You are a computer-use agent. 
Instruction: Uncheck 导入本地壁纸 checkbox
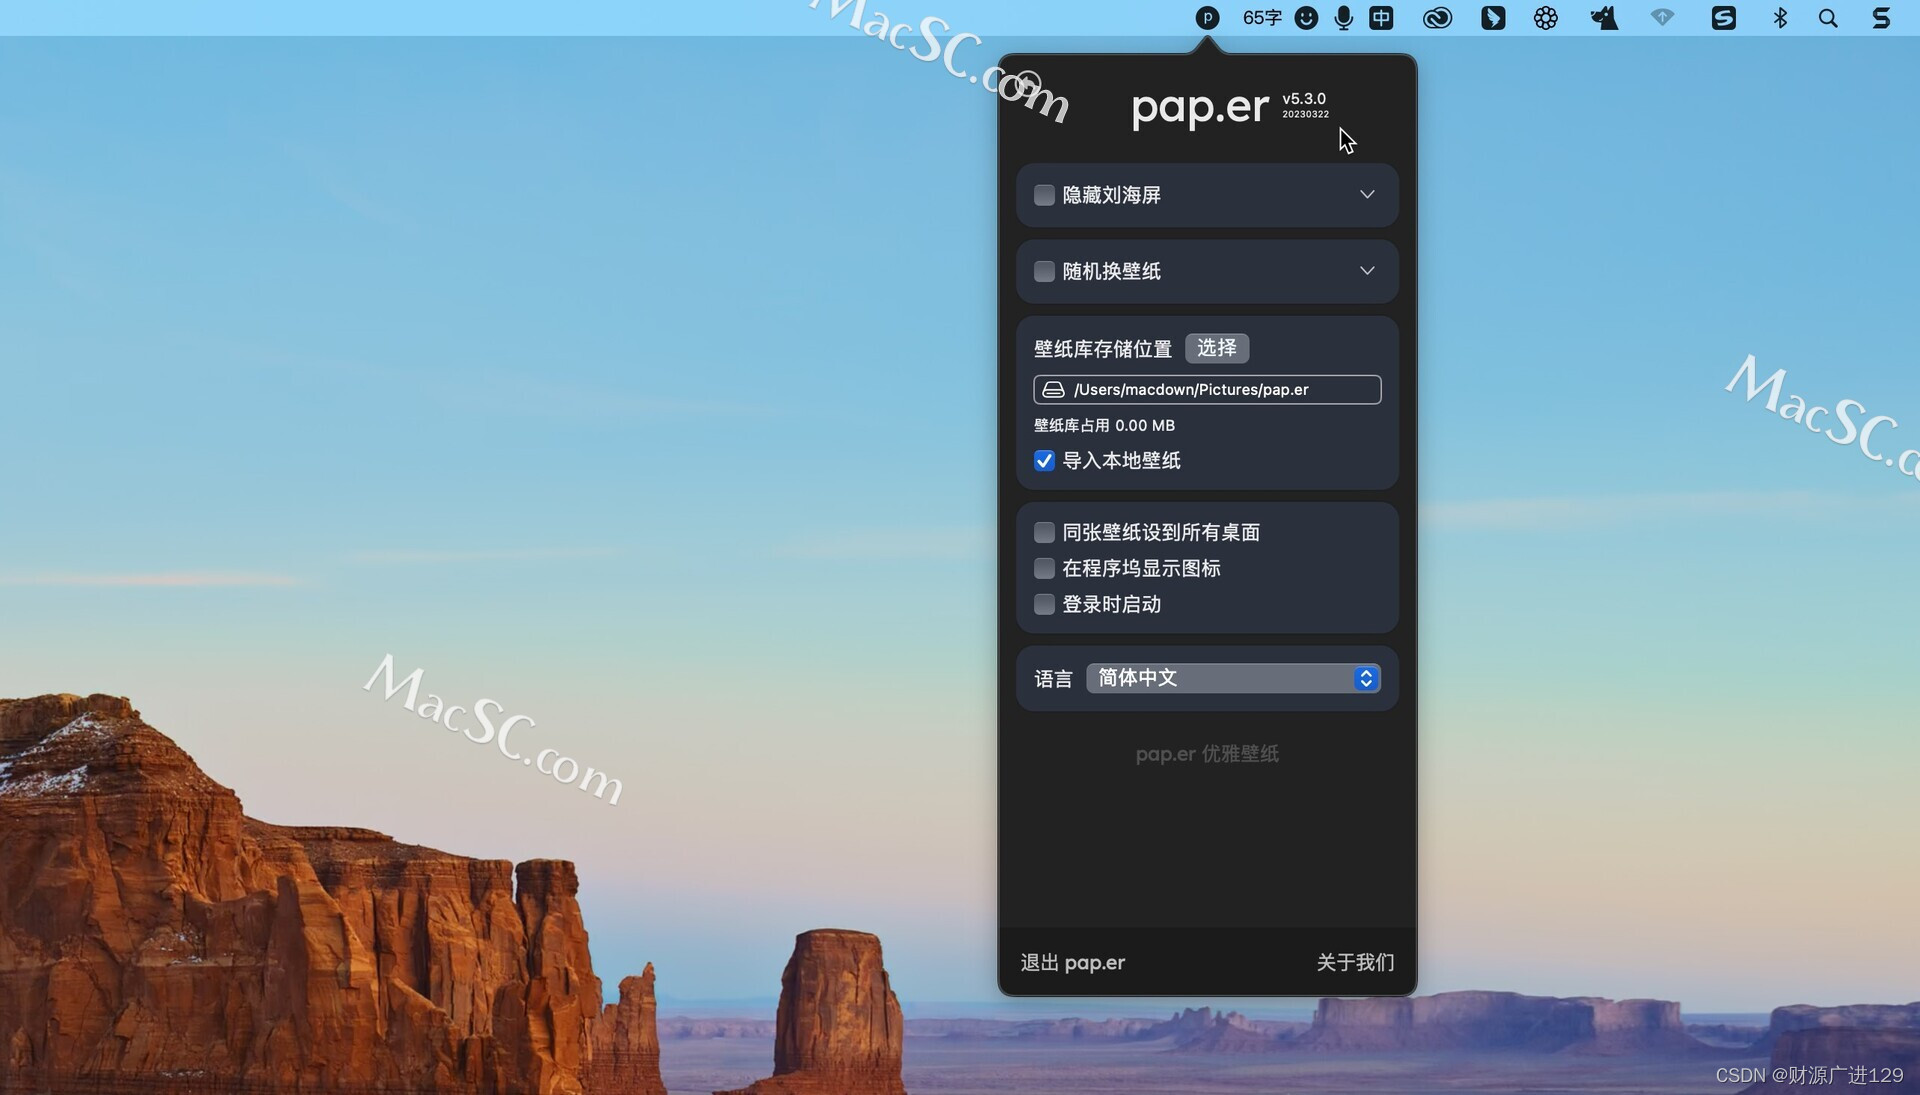tap(1044, 461)
